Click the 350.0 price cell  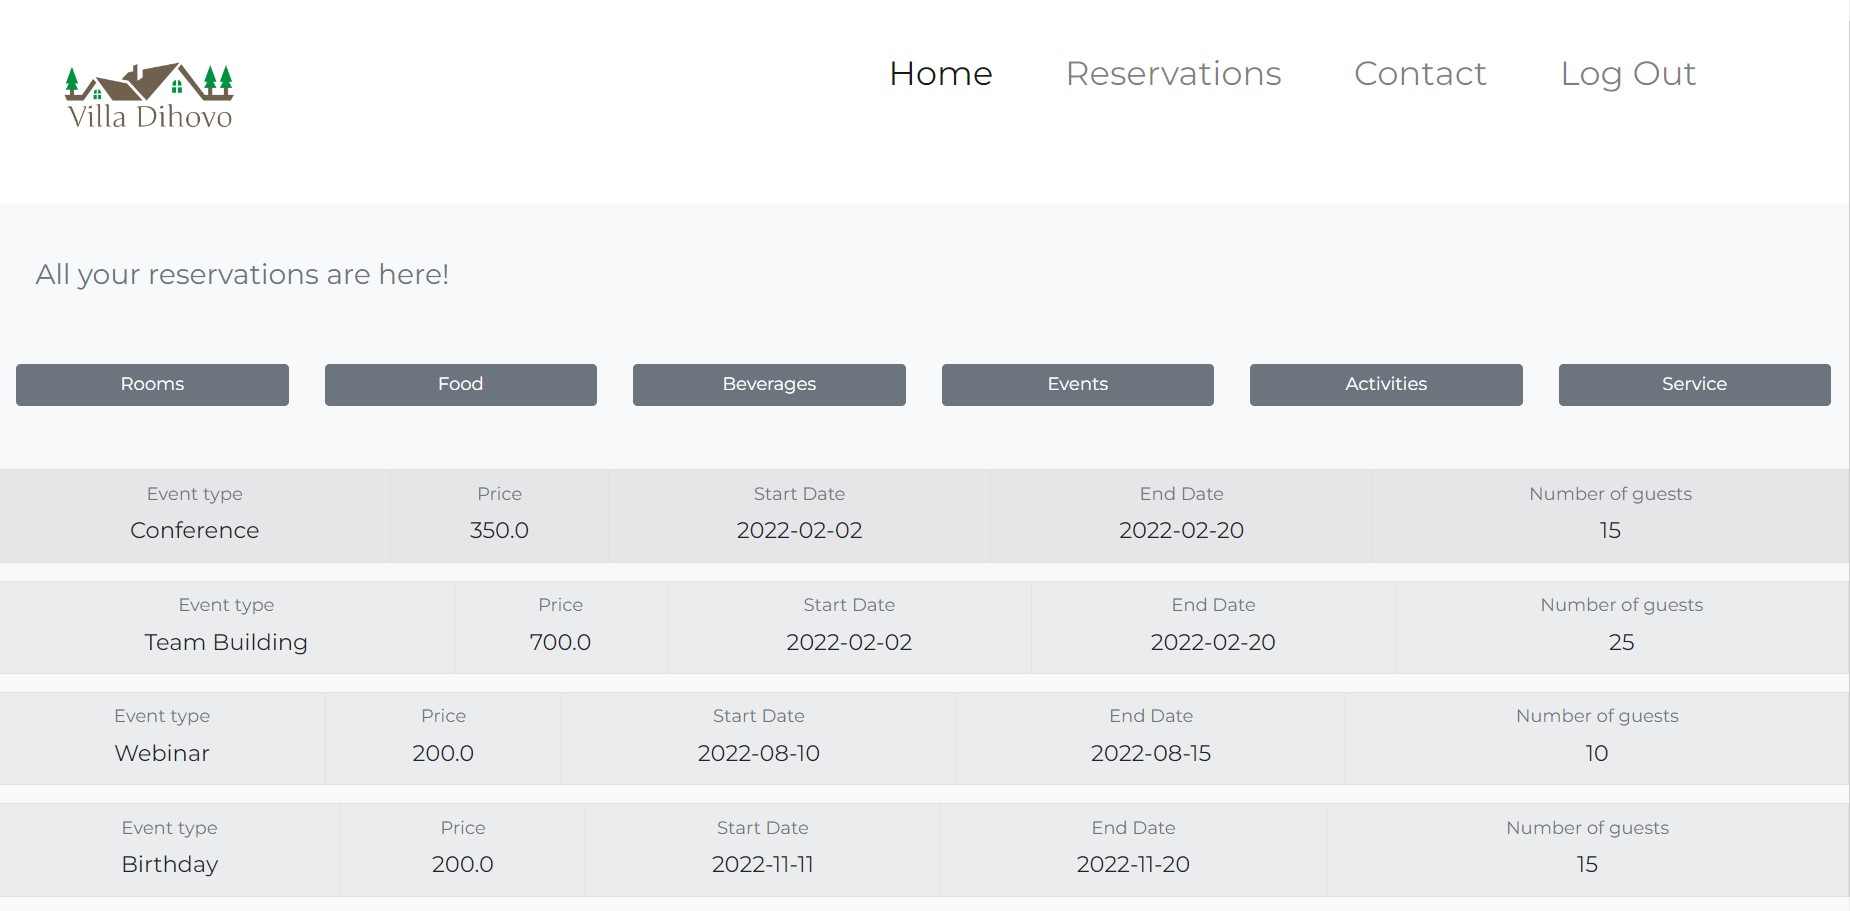(x=499, y=530)
